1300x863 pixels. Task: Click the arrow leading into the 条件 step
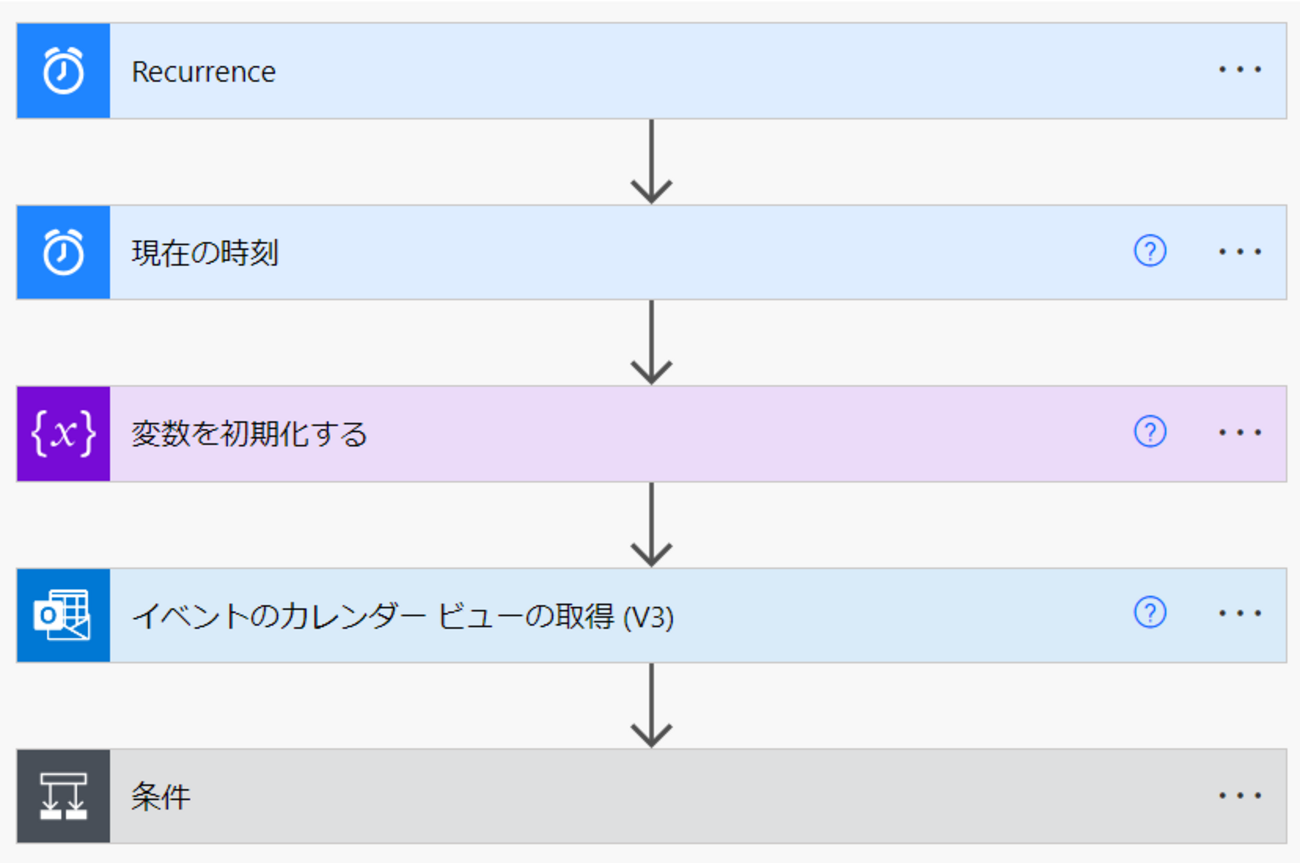pyautogui.click(x=651, y=706)
